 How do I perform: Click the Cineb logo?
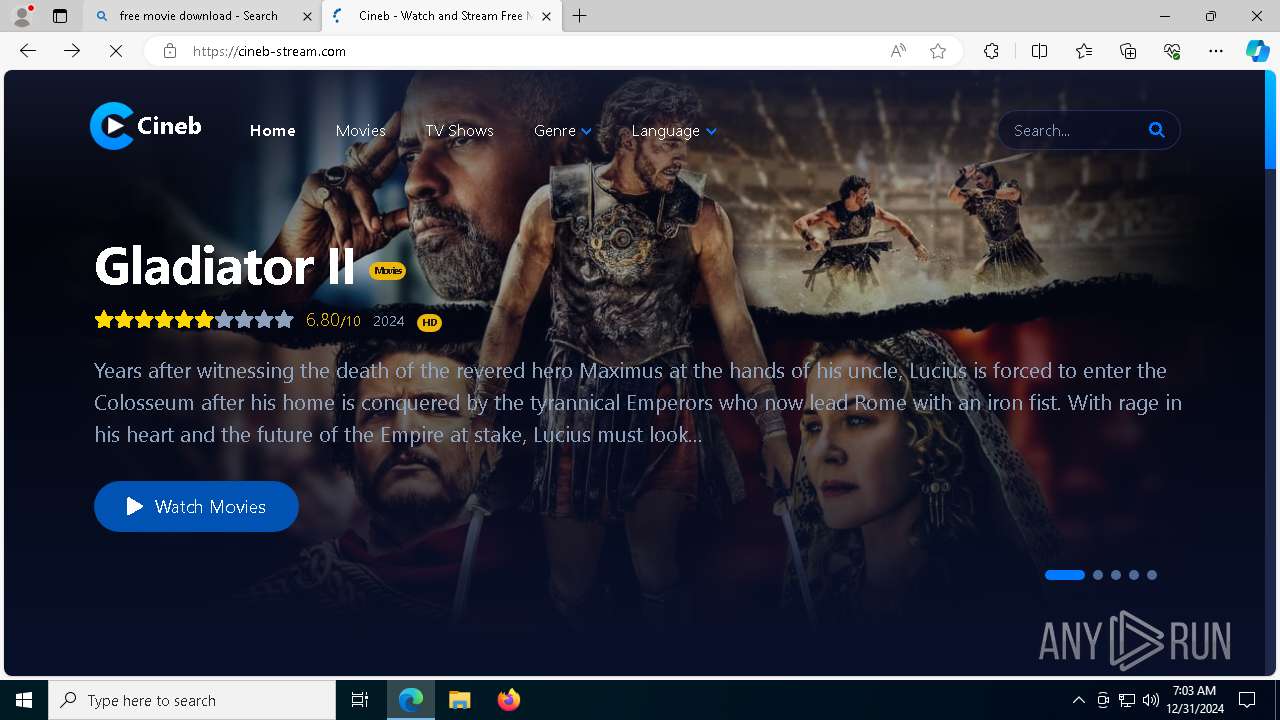(146, 126)
